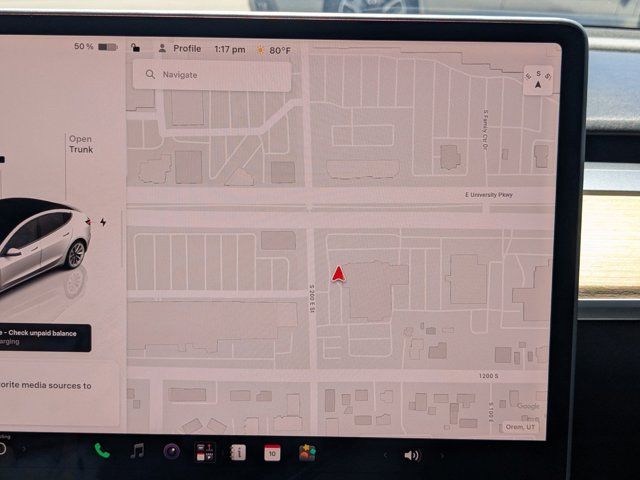Image resolution: width=640 pixels, height=480 pixels.
Task: Tap Open Trunk
Action: coord(81,144)
